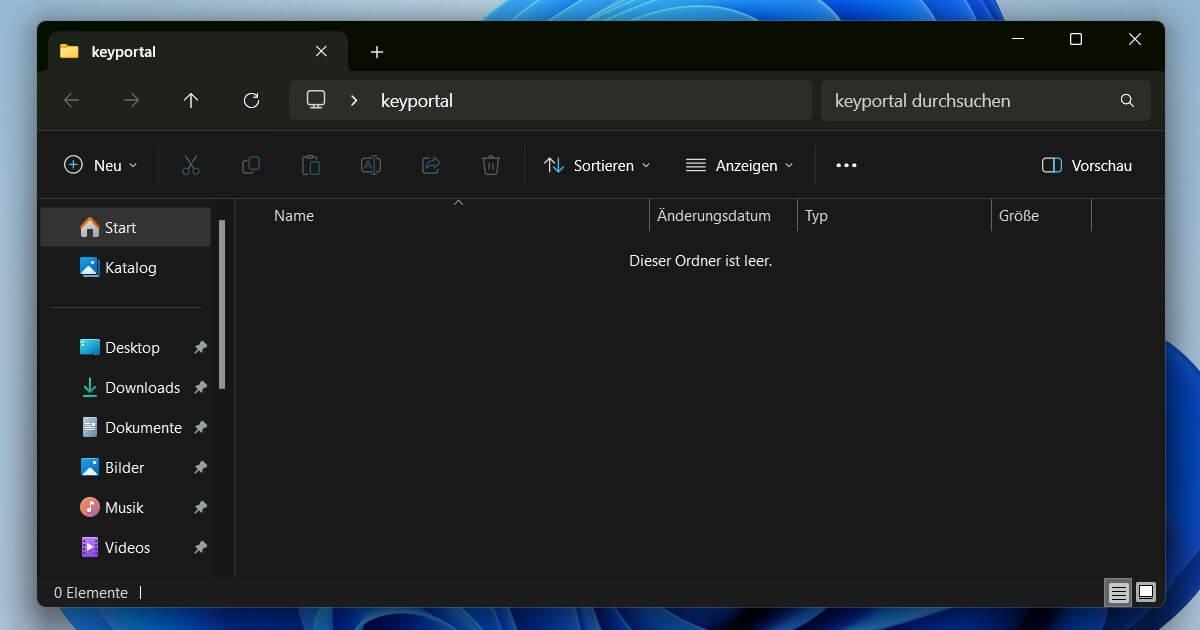Image resolution: width=1200 pixels, height=630 pixels.
Task: Go up one folder level with the arrow
Action: [191, 100]
